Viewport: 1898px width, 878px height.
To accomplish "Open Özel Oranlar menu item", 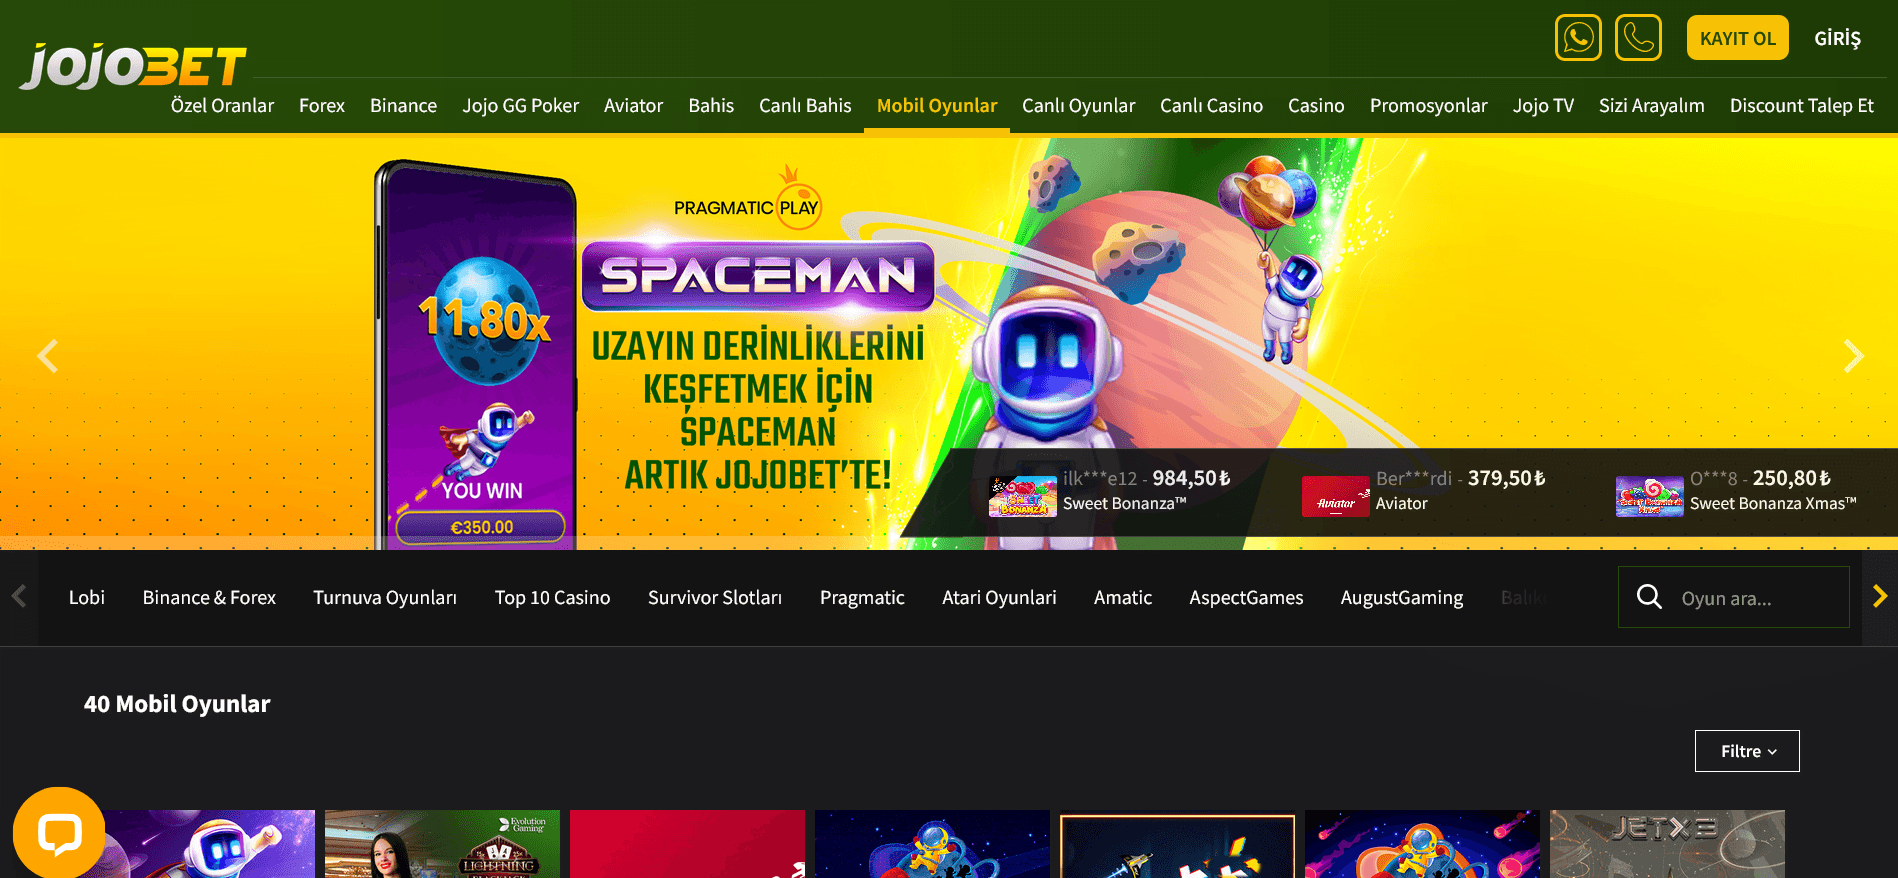I will [222, 105].
